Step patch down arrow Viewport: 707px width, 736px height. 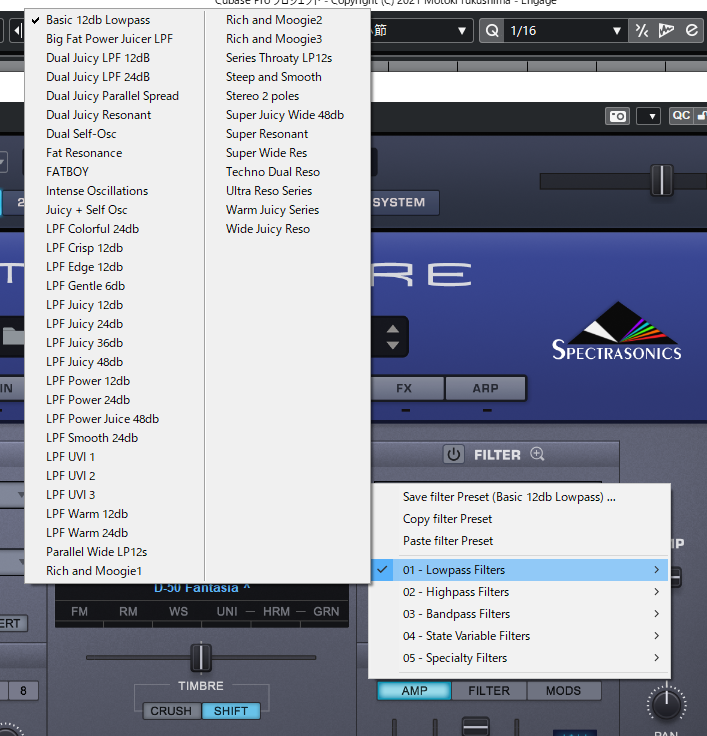[x=393, y=345]
